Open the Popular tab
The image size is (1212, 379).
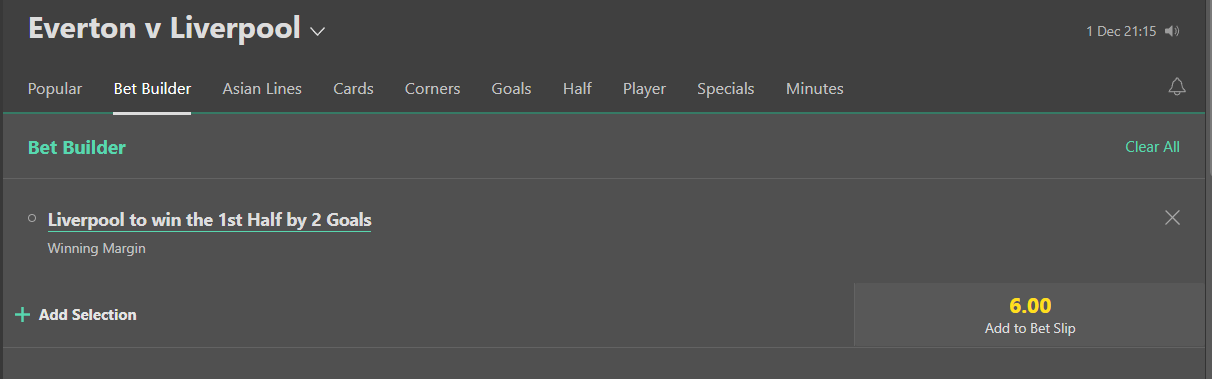pyautogui.click(x=55, y=89)
